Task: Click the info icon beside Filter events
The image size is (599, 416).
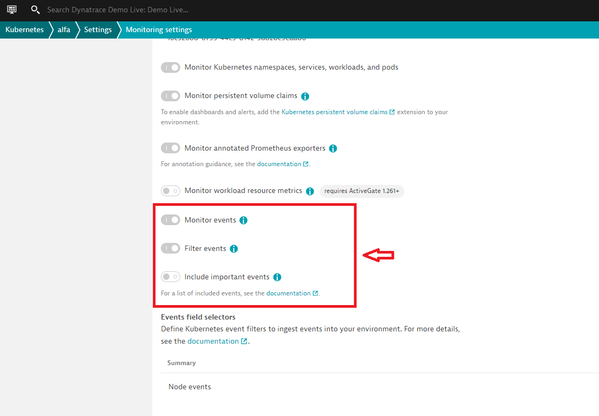Action: (x=234, y=249)
